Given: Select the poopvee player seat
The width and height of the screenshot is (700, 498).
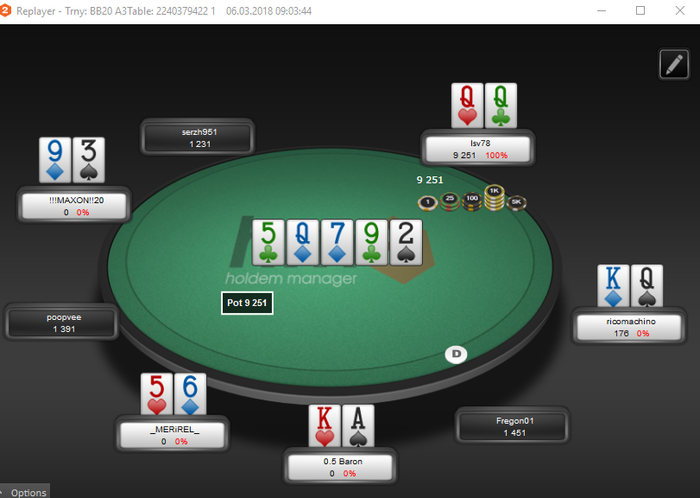Looking at the screenshot, I should 62,323.
